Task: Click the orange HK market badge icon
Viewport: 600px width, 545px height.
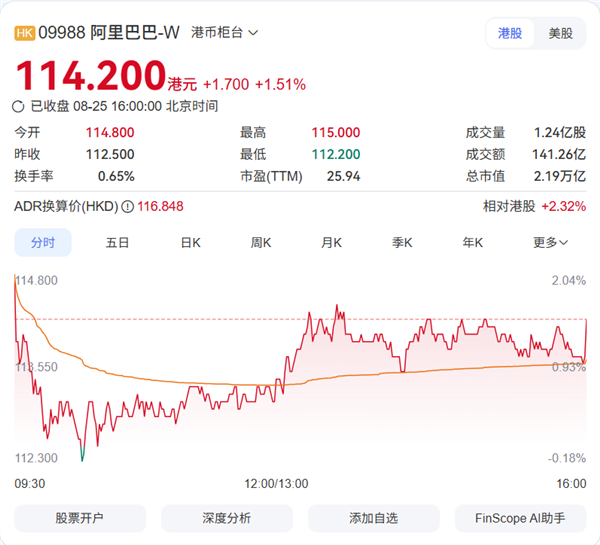Action: [24, 33]
